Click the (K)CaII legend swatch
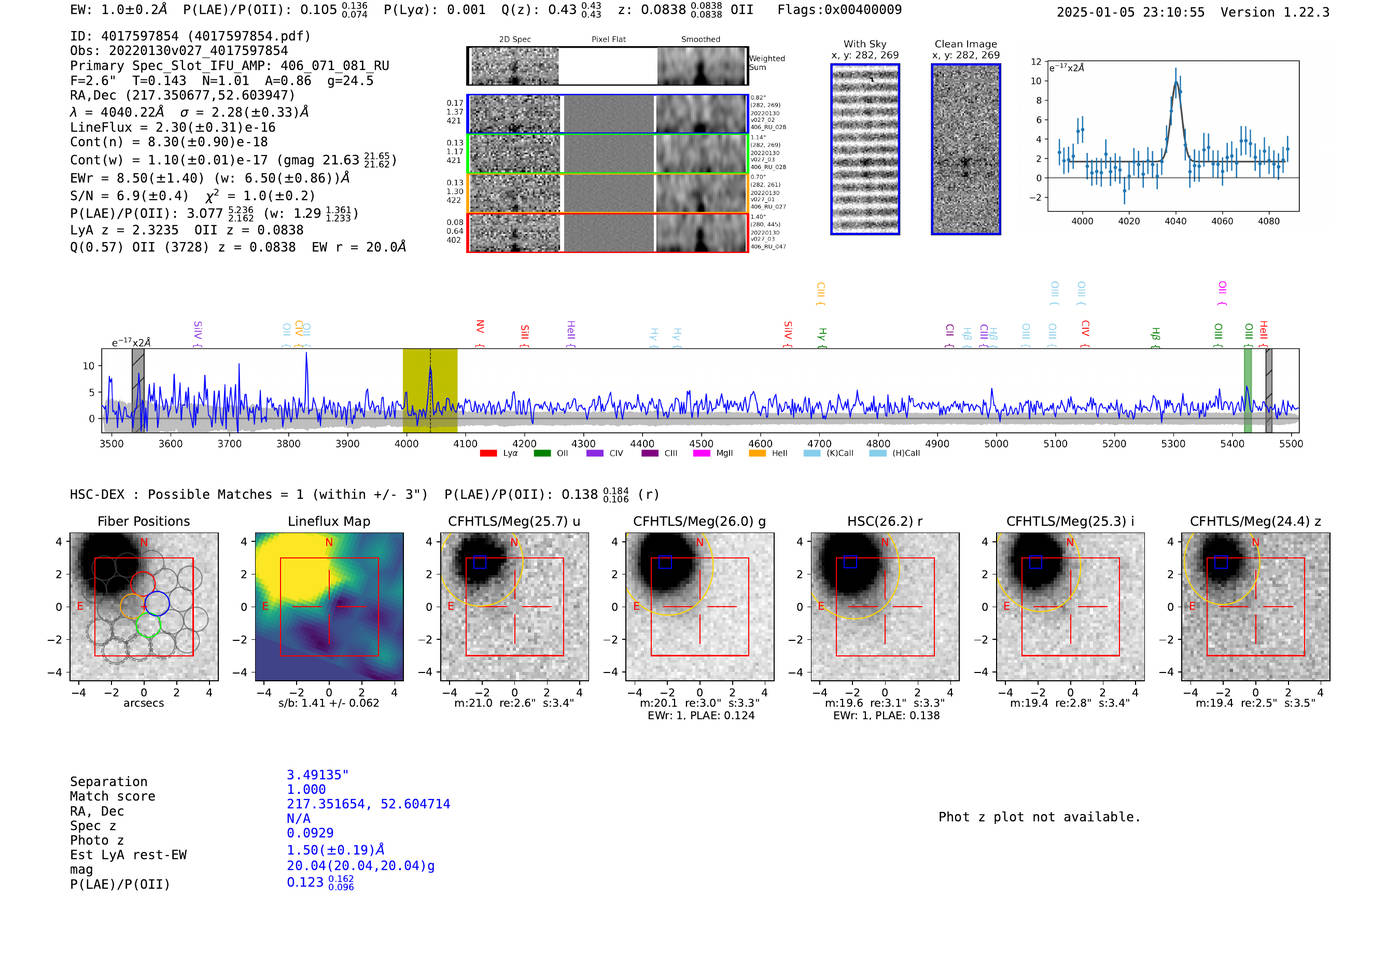 pos(812,453)
